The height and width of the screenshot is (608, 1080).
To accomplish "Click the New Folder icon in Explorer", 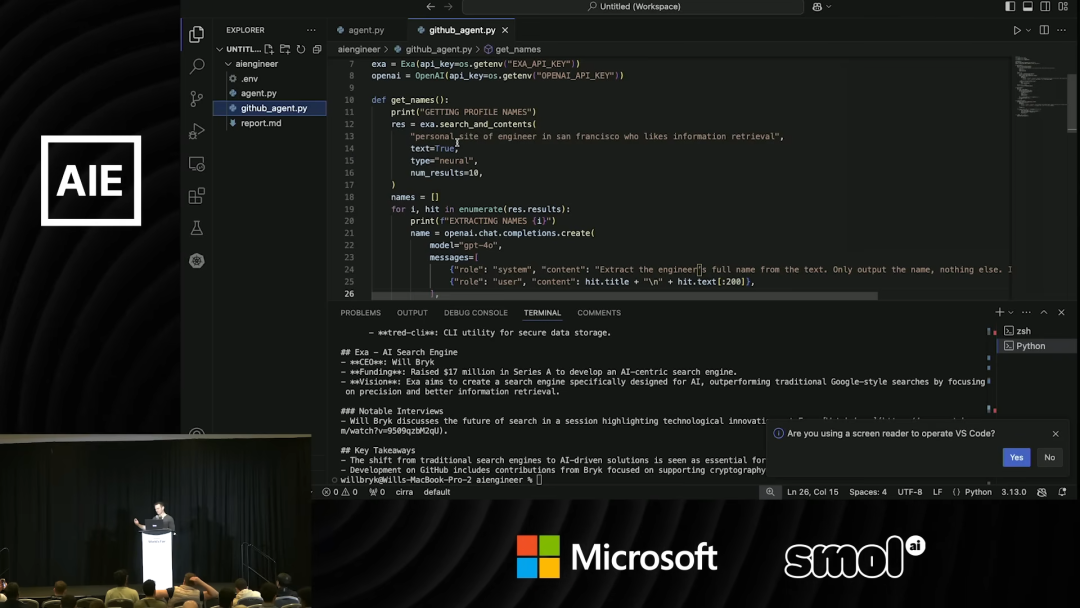I will pos(284,49).
